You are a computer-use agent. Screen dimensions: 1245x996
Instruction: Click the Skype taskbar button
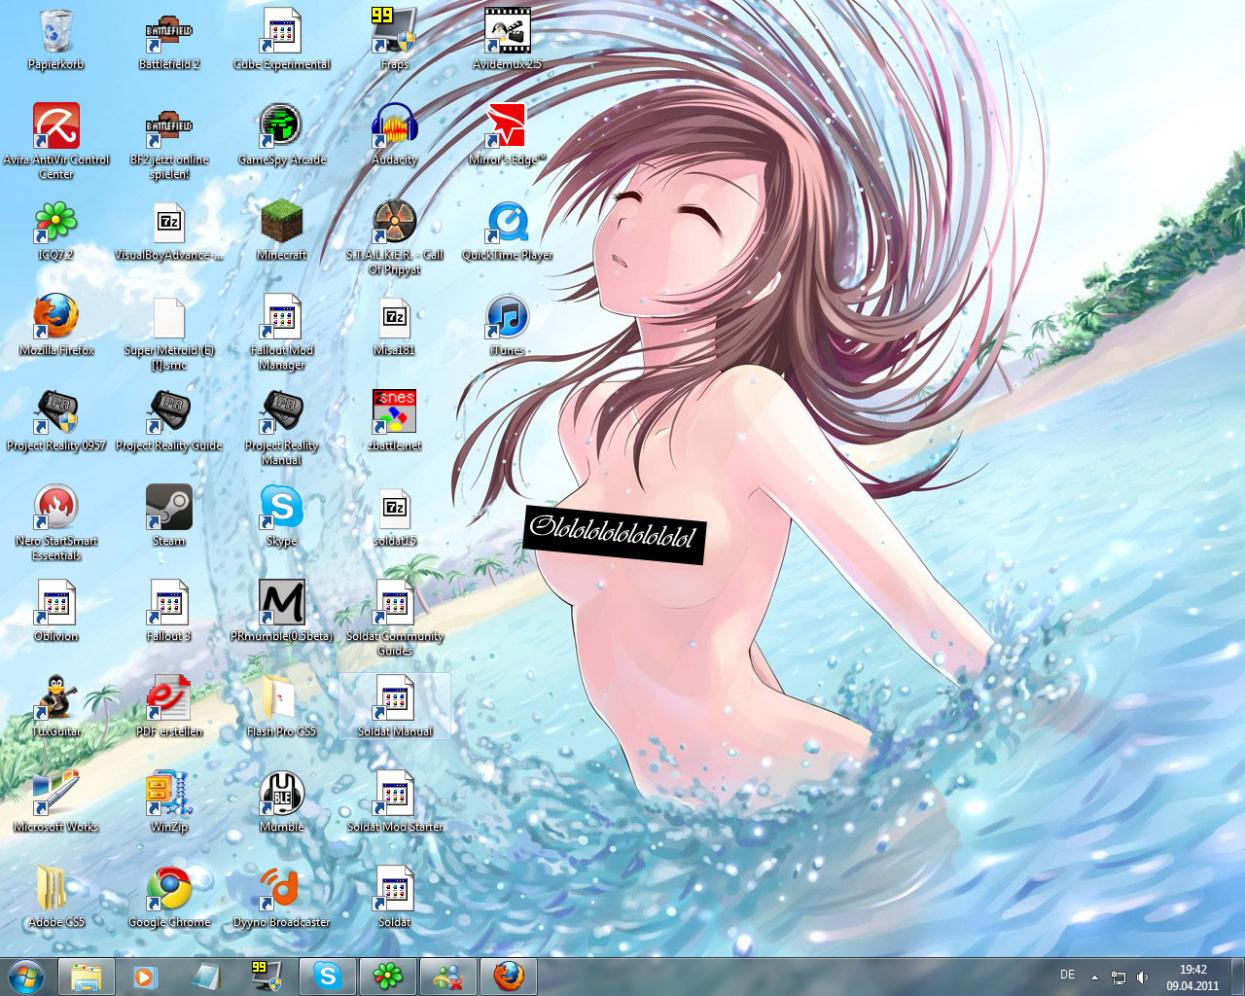click(x=327, y=975)
